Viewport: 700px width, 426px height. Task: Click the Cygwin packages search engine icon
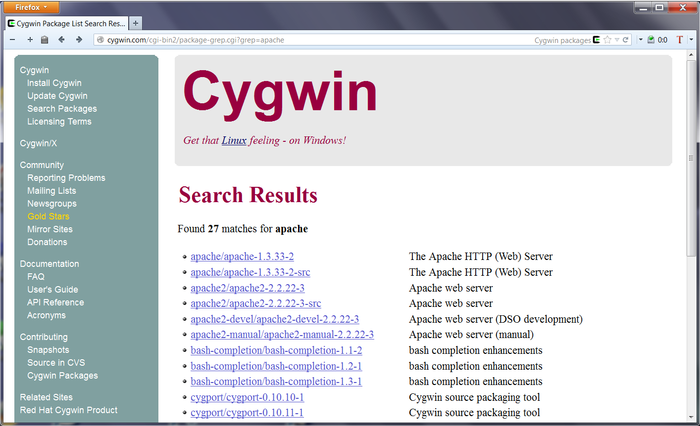tap(596, 40)
